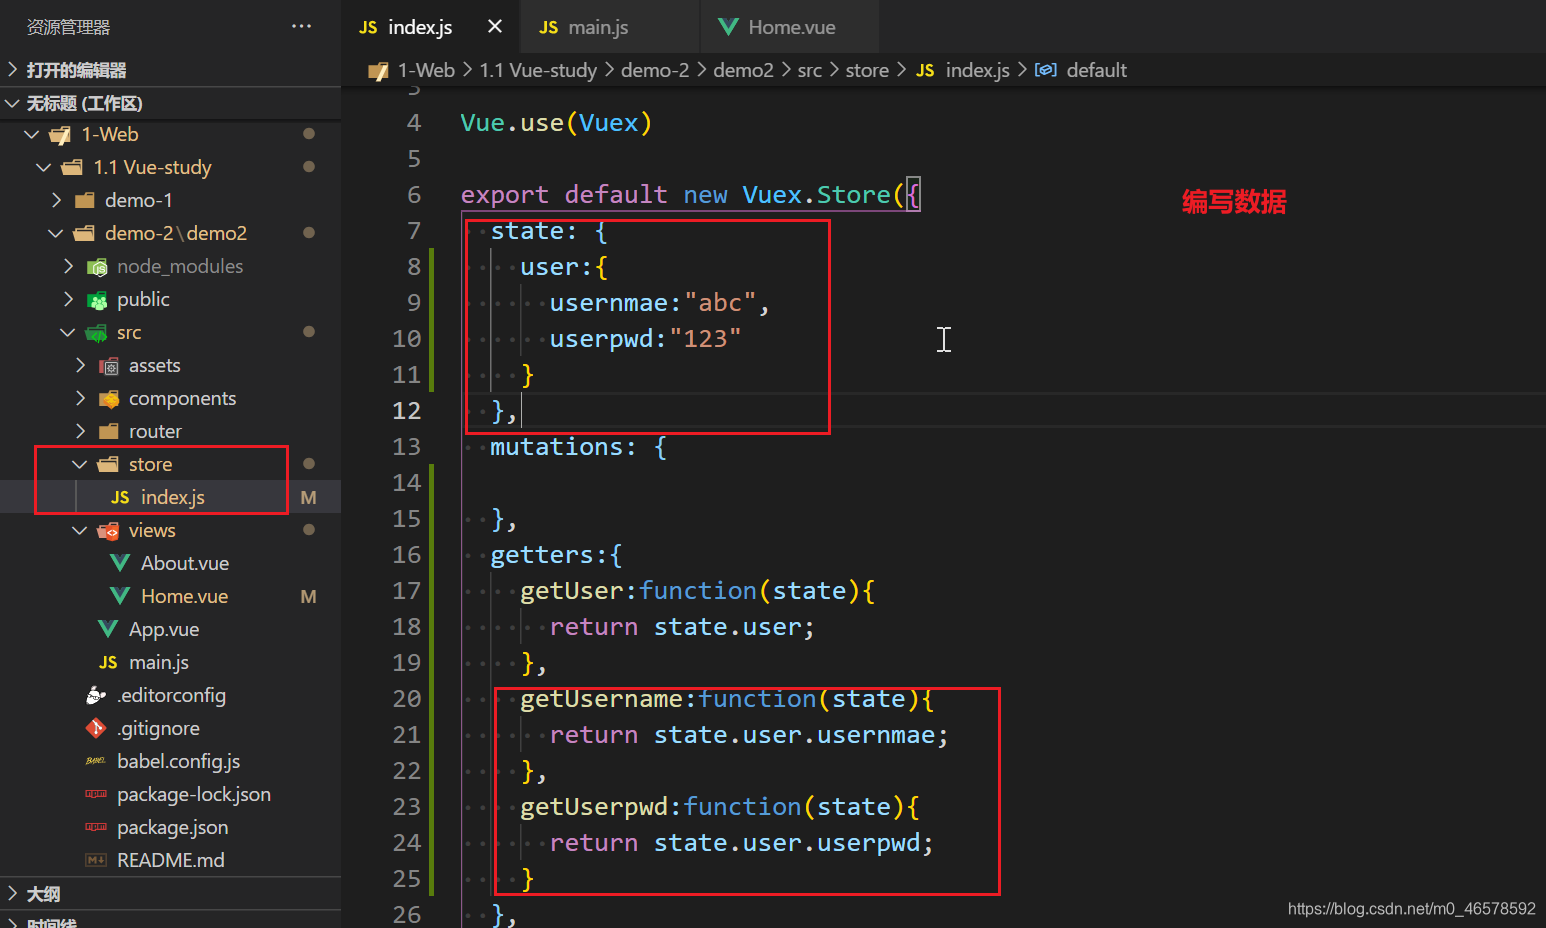1546x928 pixels.
Task: Select src in the breadcrumb
Action: [810, 70]
